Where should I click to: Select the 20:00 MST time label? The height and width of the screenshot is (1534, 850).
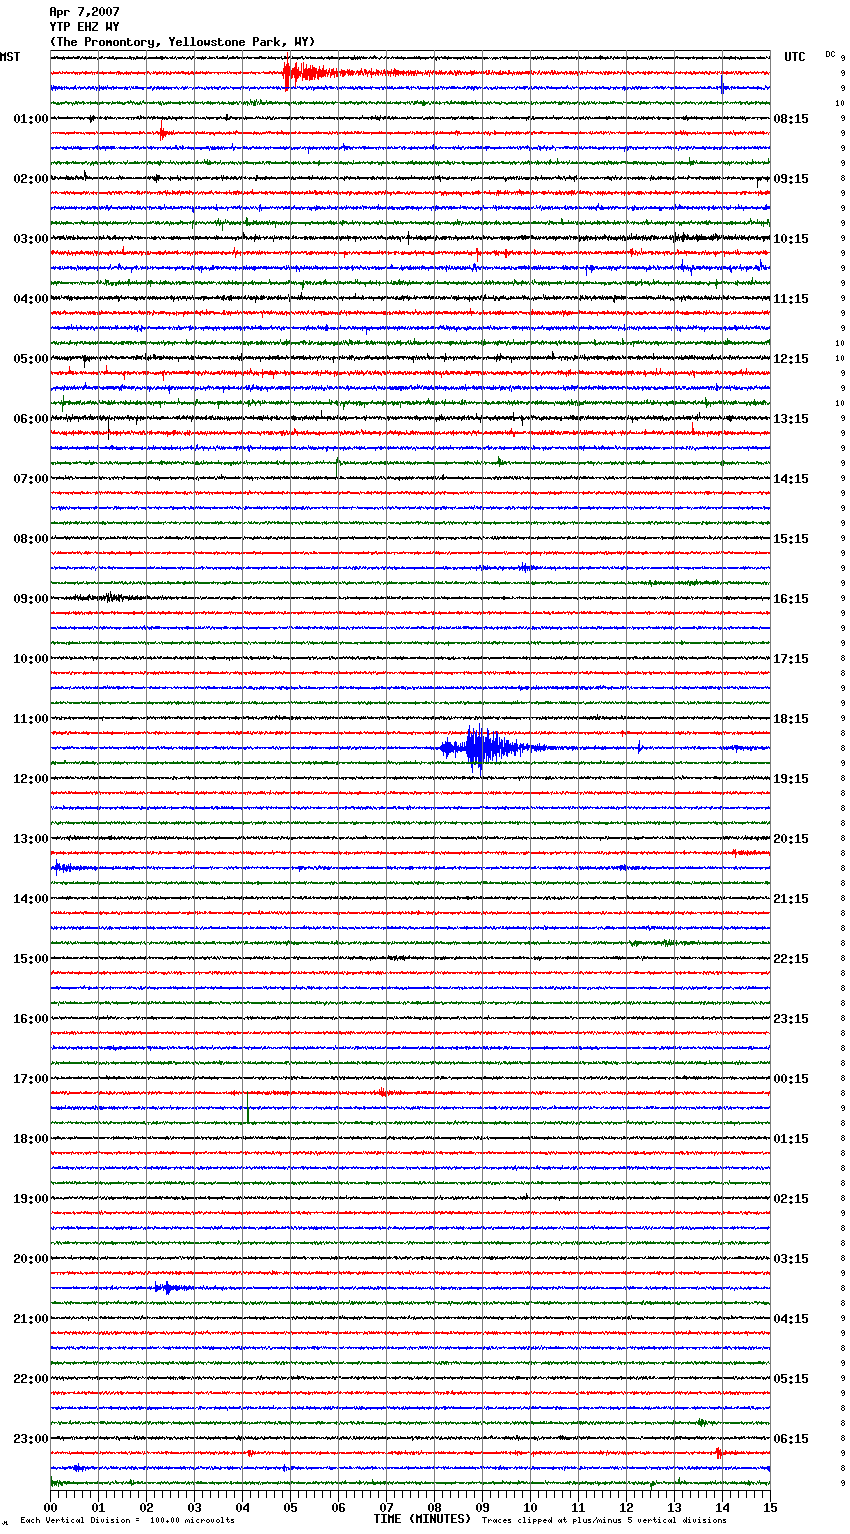(31, 1259)
